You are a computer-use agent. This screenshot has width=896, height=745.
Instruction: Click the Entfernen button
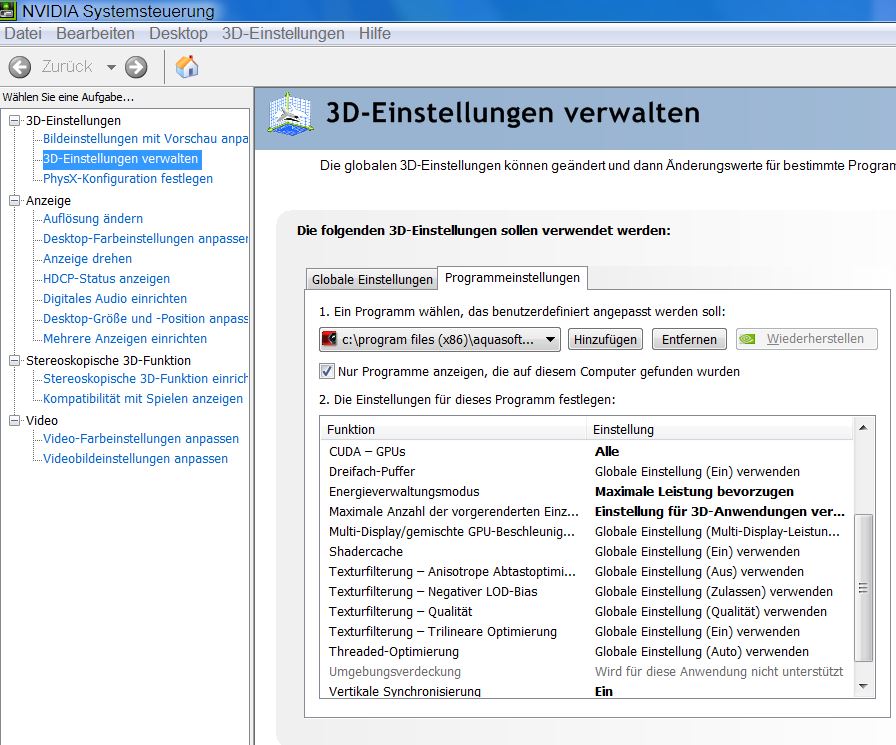(x=689, y=339)
